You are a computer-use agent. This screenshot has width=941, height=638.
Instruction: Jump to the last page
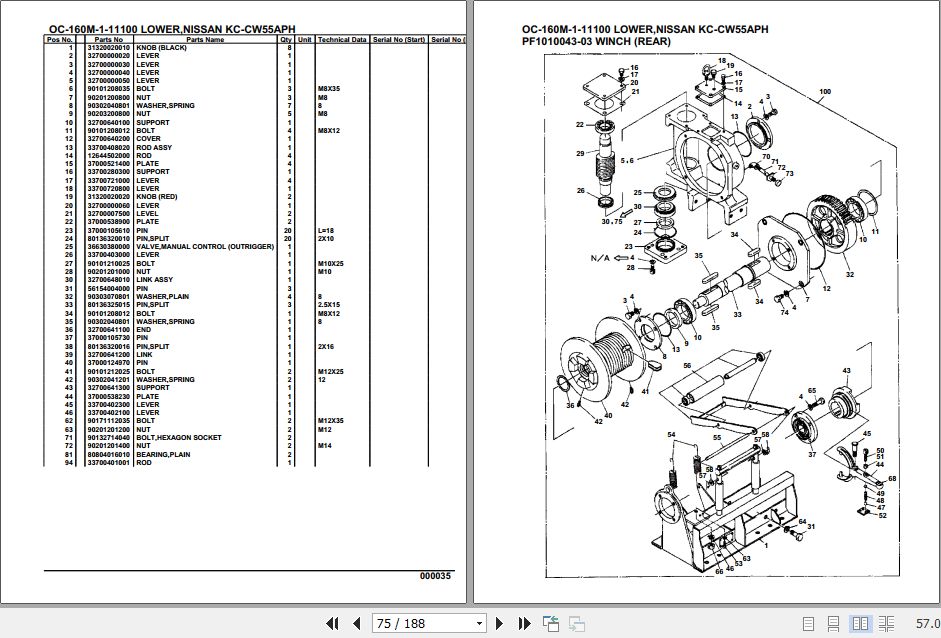click(x=524, y=623)
